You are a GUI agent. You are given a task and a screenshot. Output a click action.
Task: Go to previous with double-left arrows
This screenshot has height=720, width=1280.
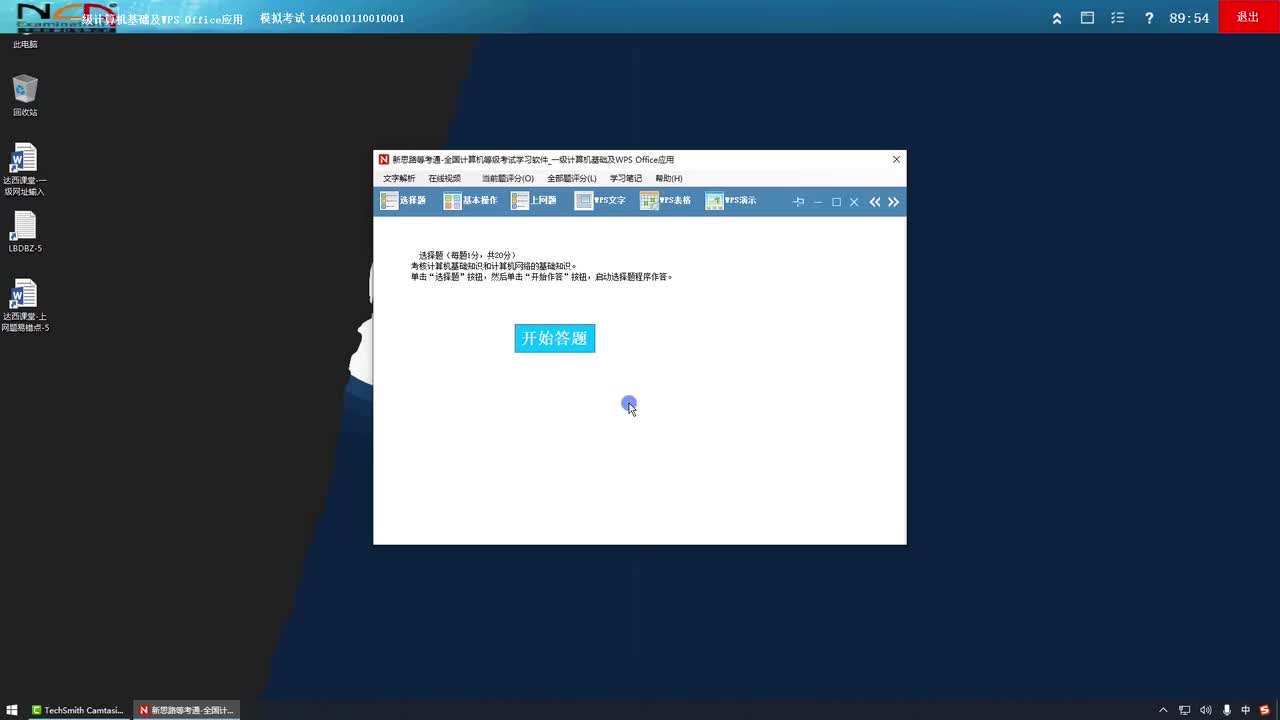pos(875,202)
